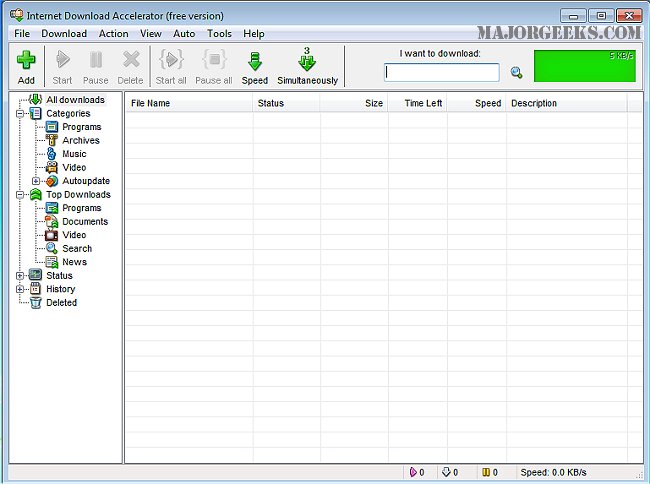650x484 pixels.
Task: Expand the Autoupdate tree node
Action: point(37,181)
